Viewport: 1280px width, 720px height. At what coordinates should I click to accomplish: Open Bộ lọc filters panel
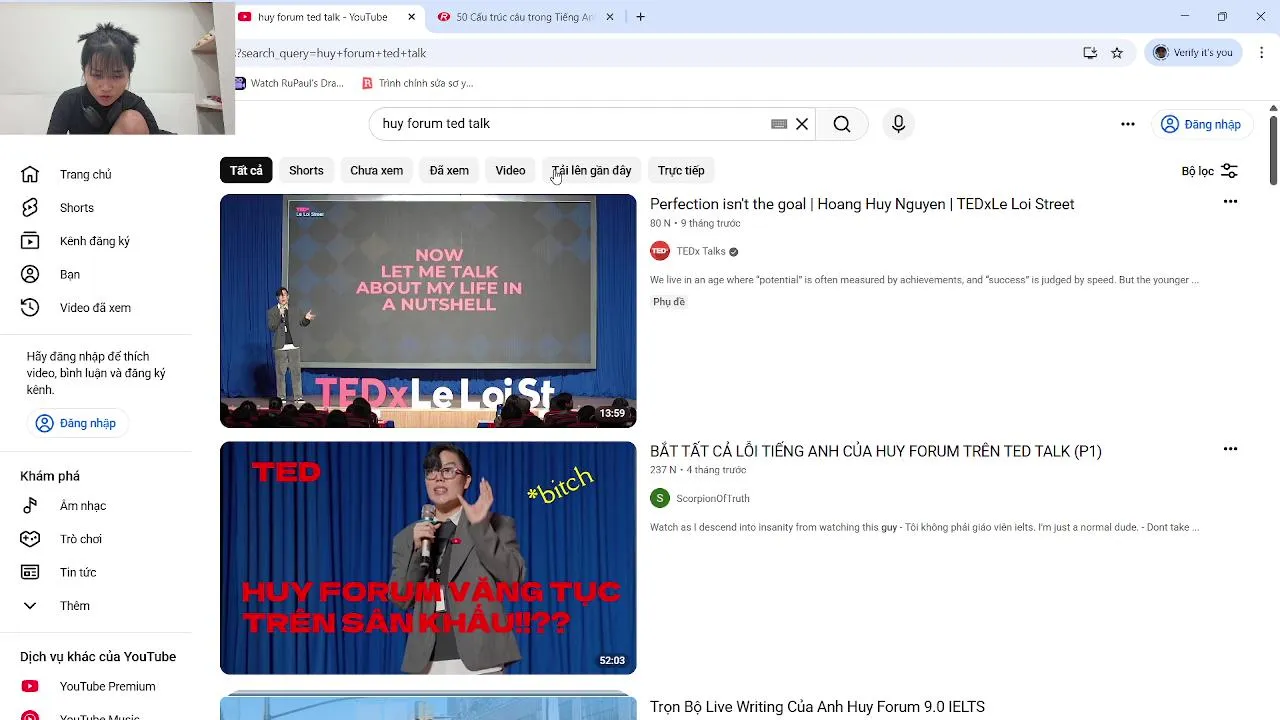[1210, 171]
